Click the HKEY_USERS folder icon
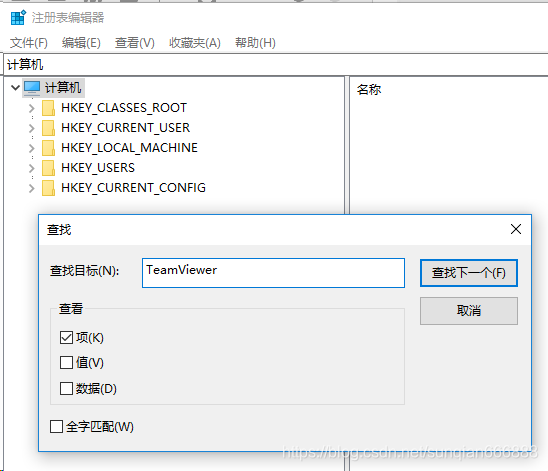The image size is (548, 471). tap(48, 168)
